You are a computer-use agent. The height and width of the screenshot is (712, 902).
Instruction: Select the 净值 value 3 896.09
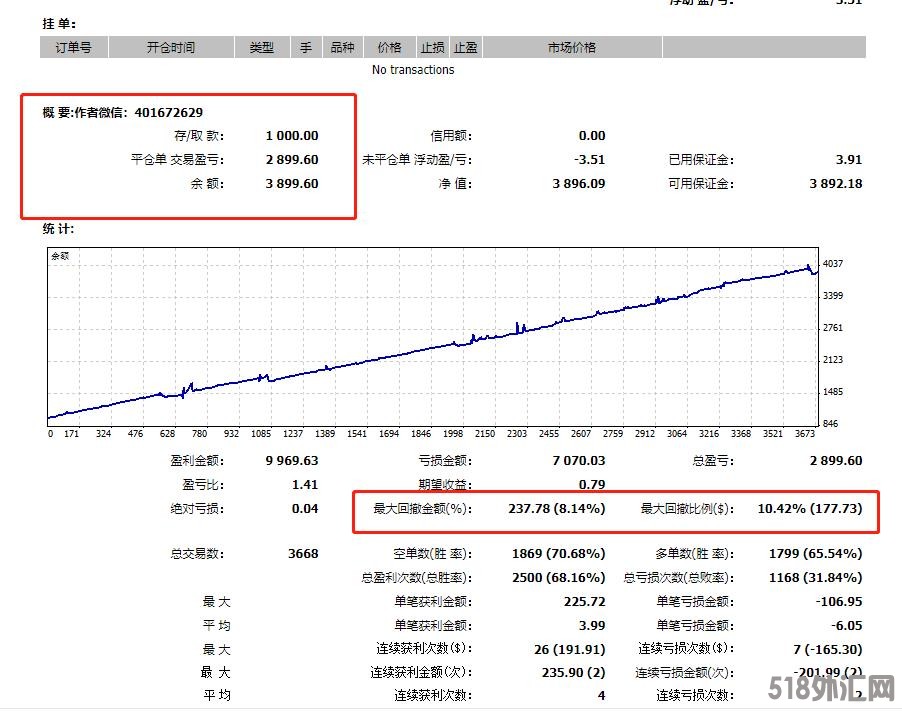click(x=578, y=184)
